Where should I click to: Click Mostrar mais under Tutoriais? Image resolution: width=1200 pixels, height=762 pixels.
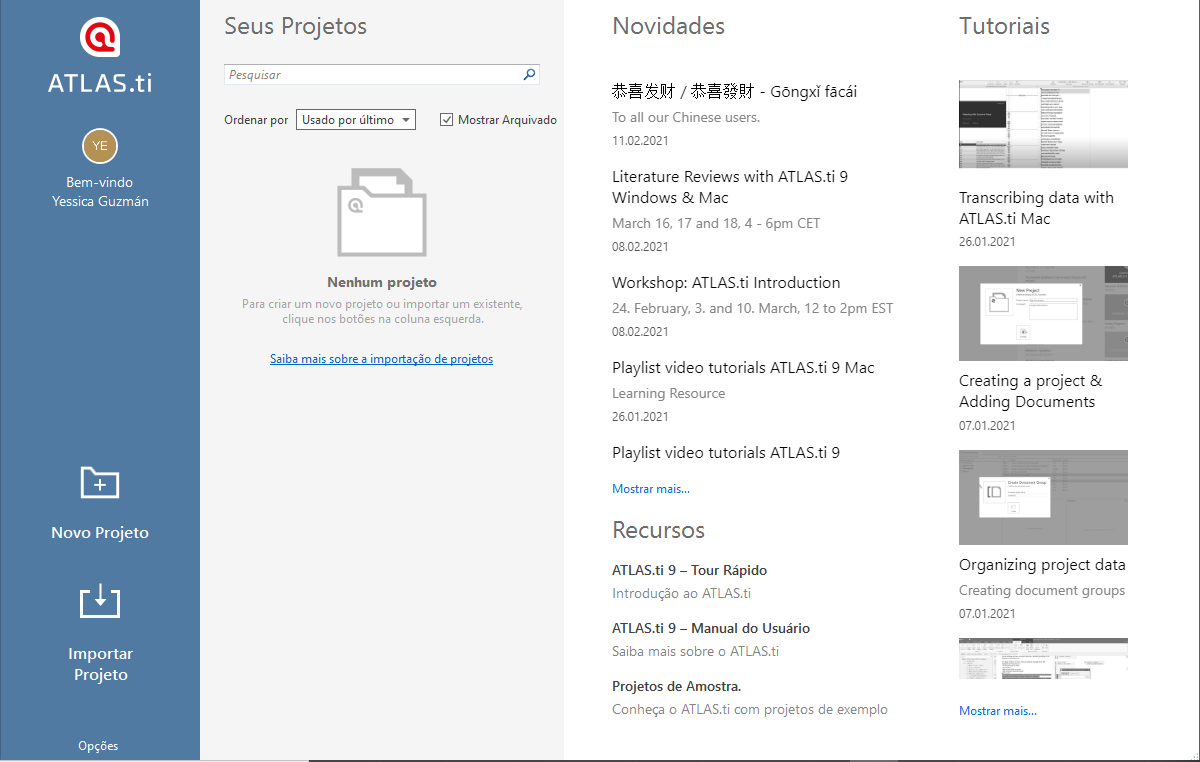pos(998,711)
